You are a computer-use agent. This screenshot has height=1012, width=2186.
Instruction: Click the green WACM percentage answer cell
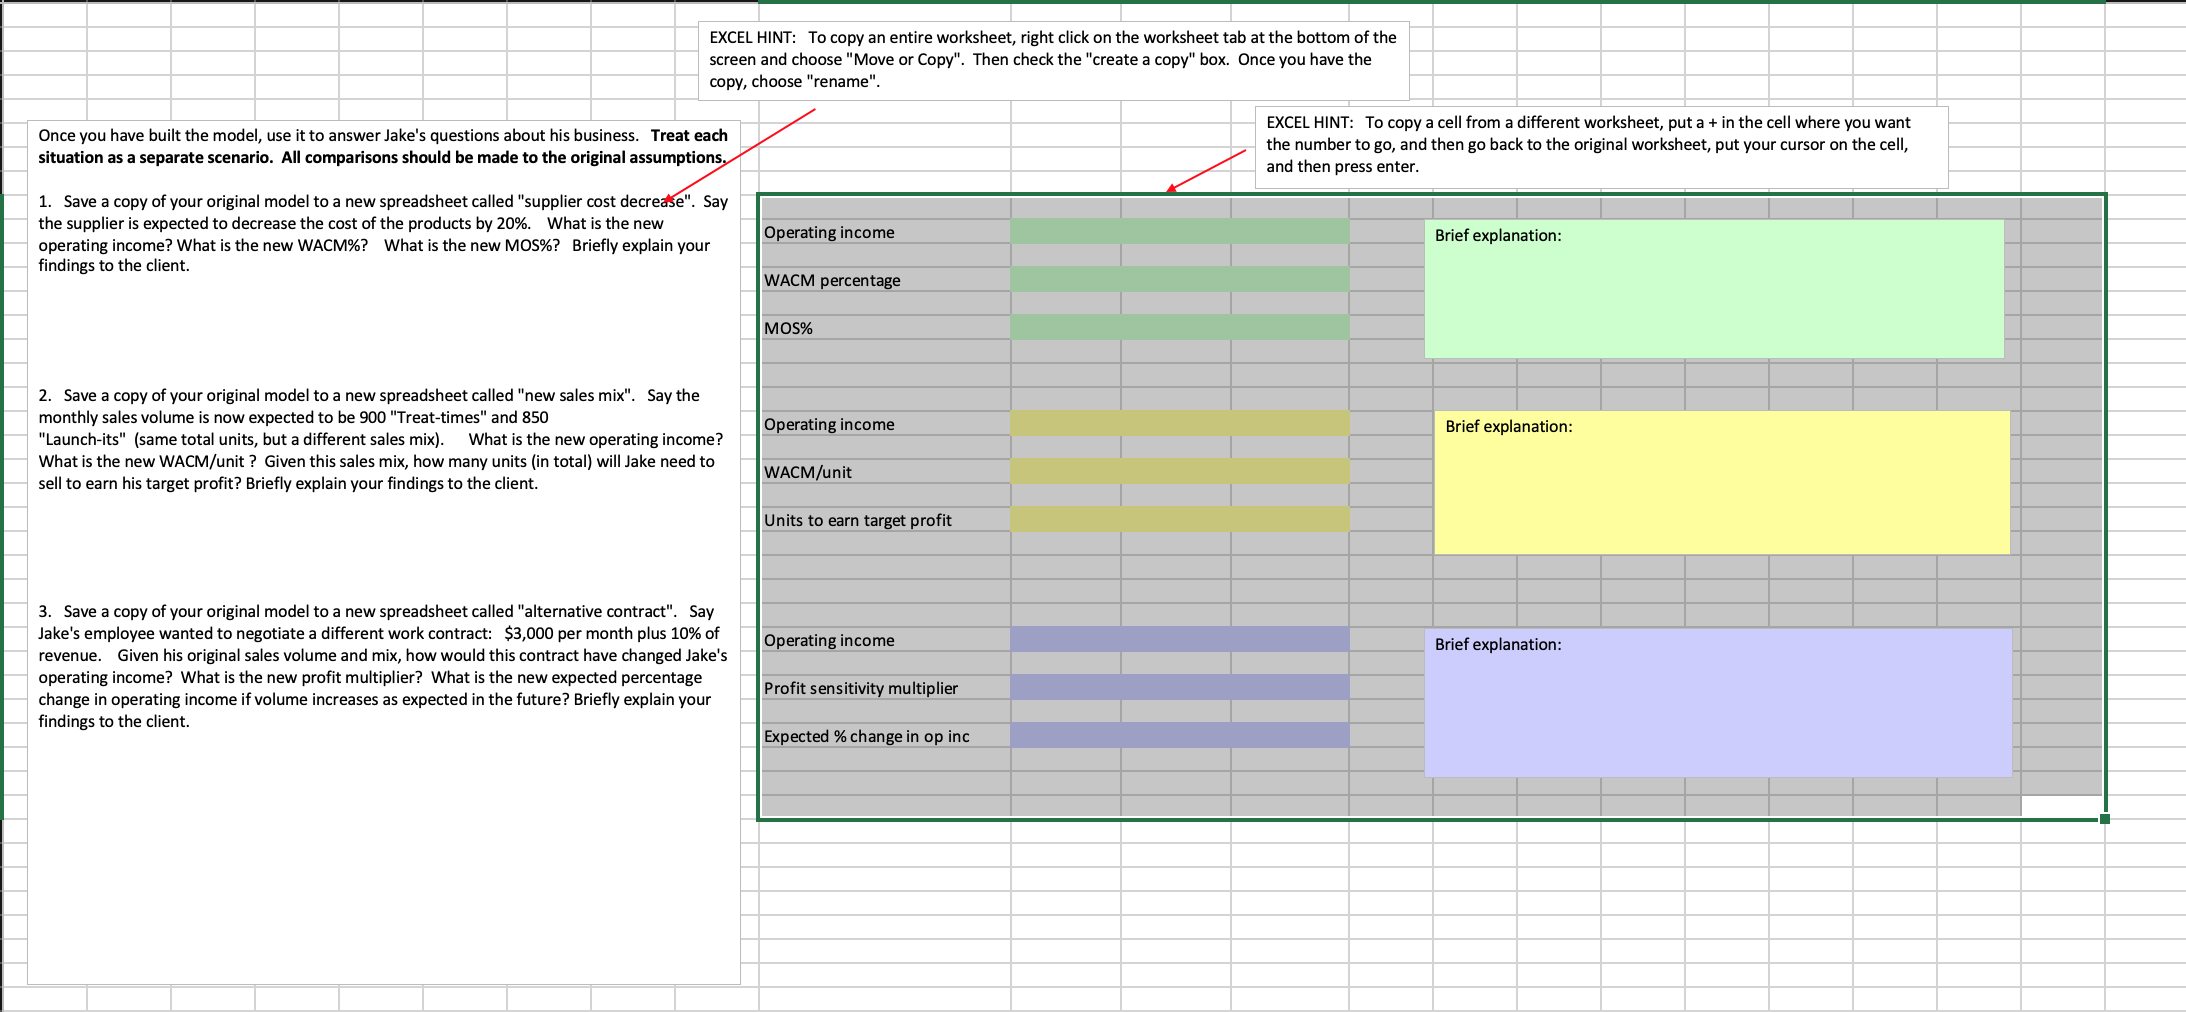(1180, 279)
